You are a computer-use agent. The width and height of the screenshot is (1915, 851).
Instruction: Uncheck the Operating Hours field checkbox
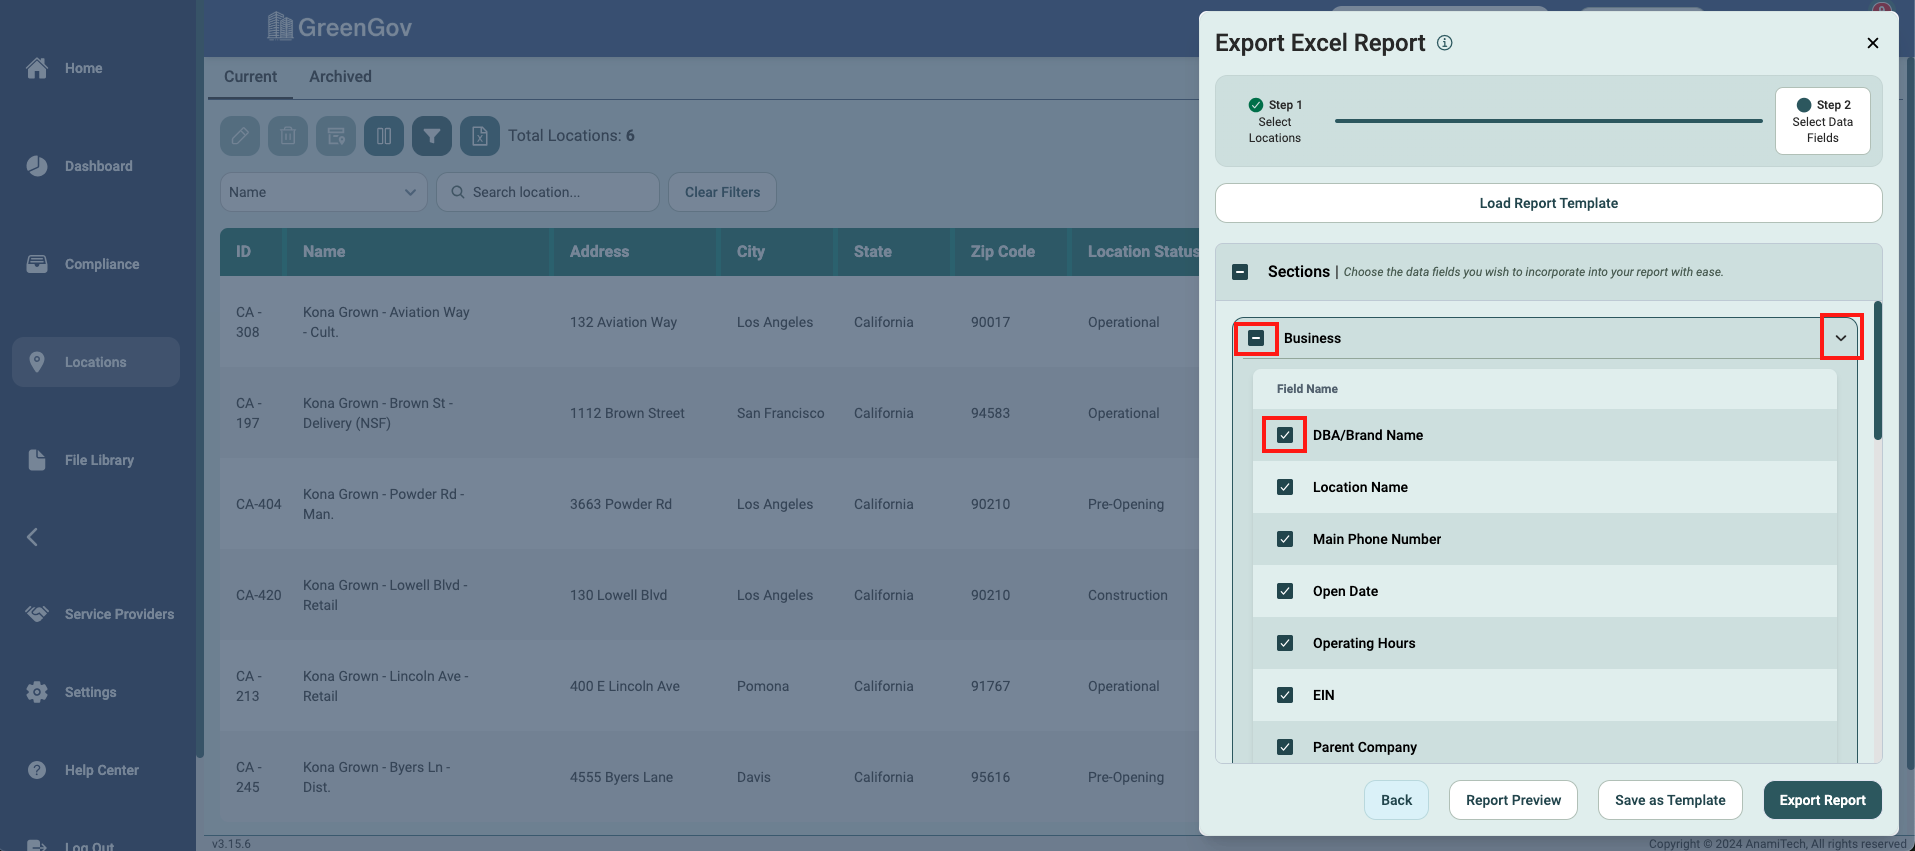coord(1285,643)
